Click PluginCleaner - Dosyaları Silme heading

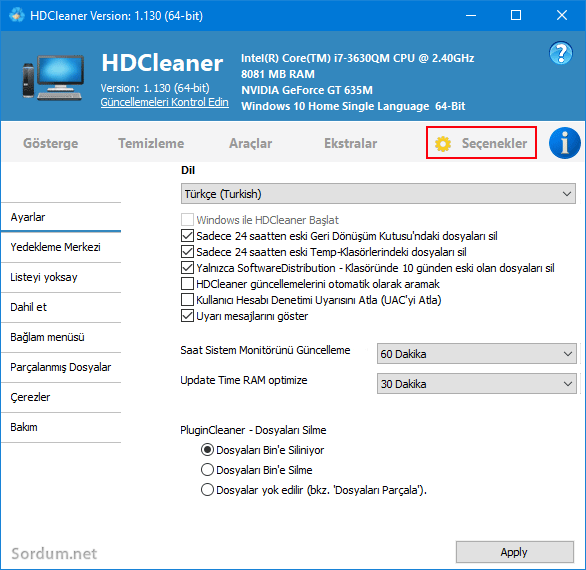click(x=253, y=430)
